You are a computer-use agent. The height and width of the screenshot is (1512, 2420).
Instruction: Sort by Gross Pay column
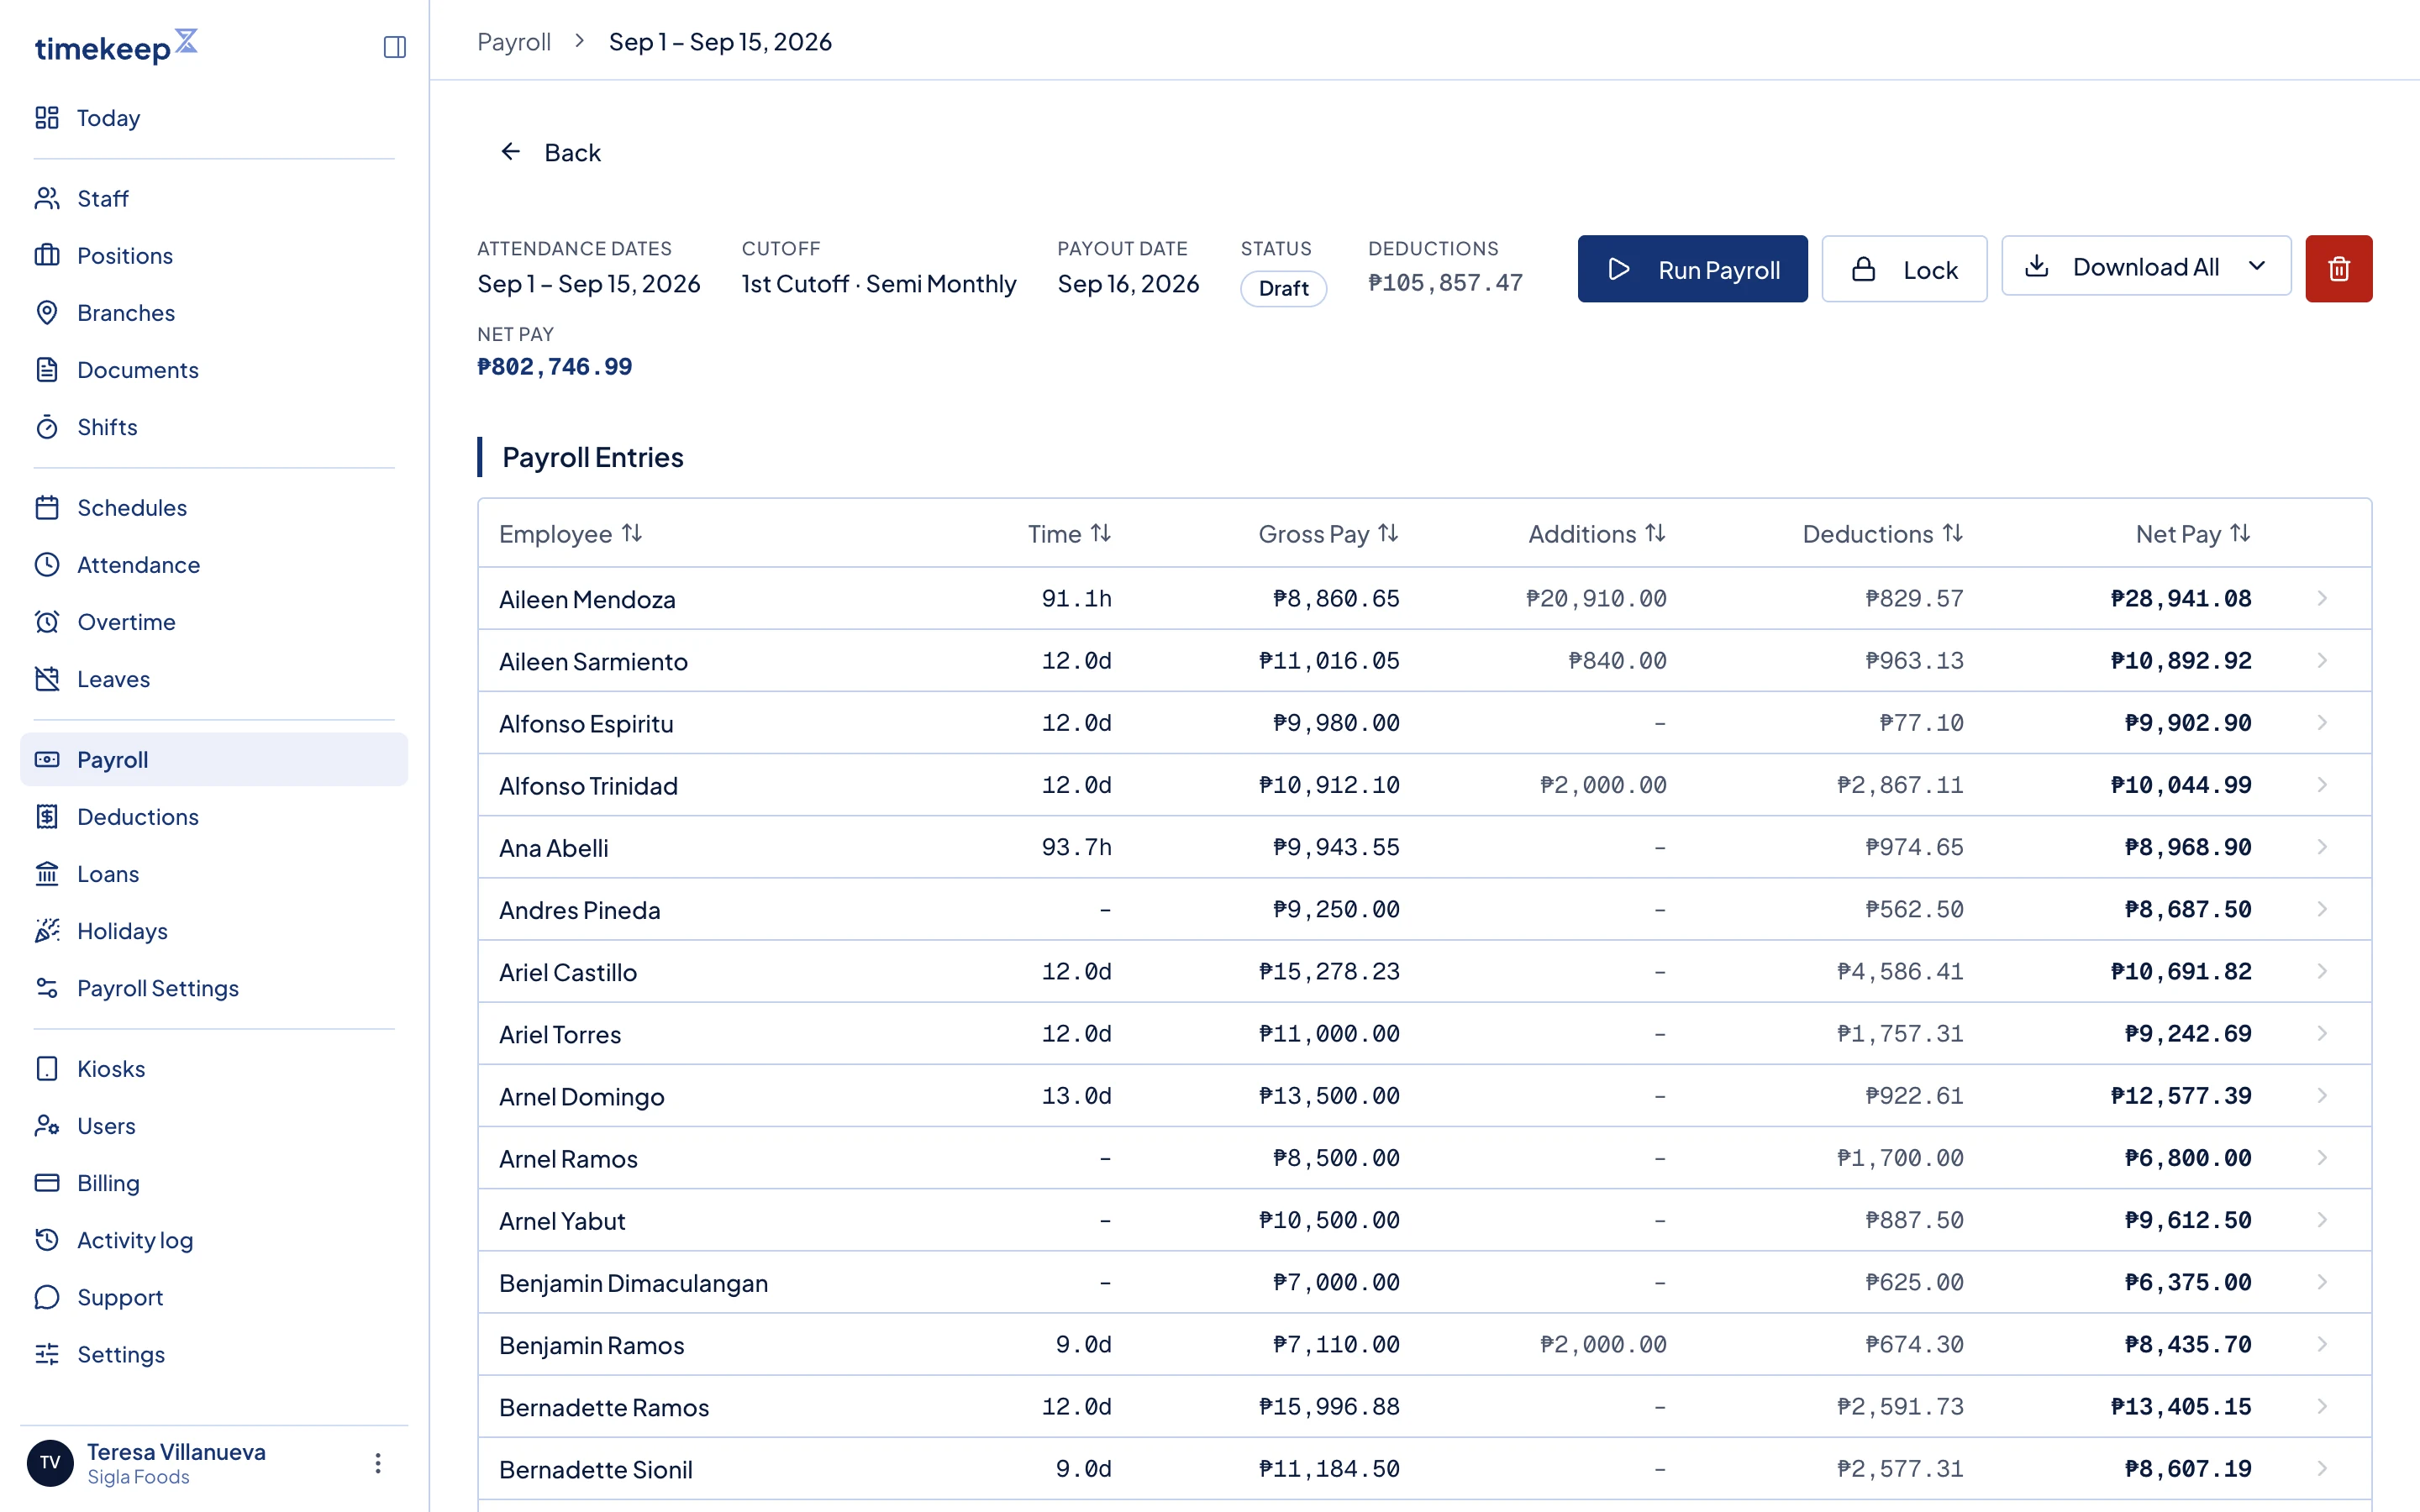pos(1328,534)
